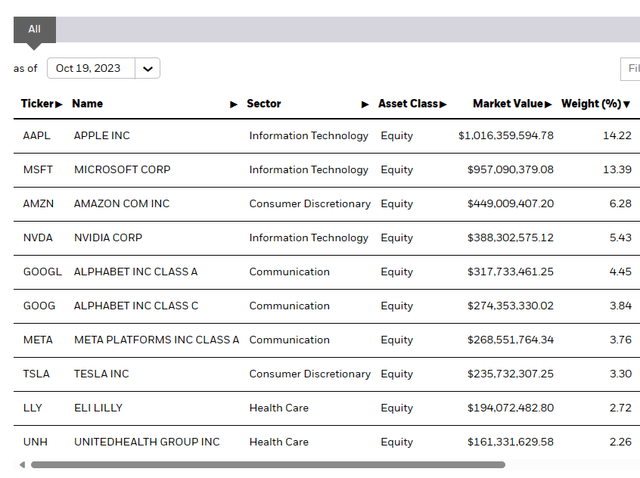The width and height of the screenshot is (640, 478).
Task: Click MICROSOFT CORP name
Action: 122,170
